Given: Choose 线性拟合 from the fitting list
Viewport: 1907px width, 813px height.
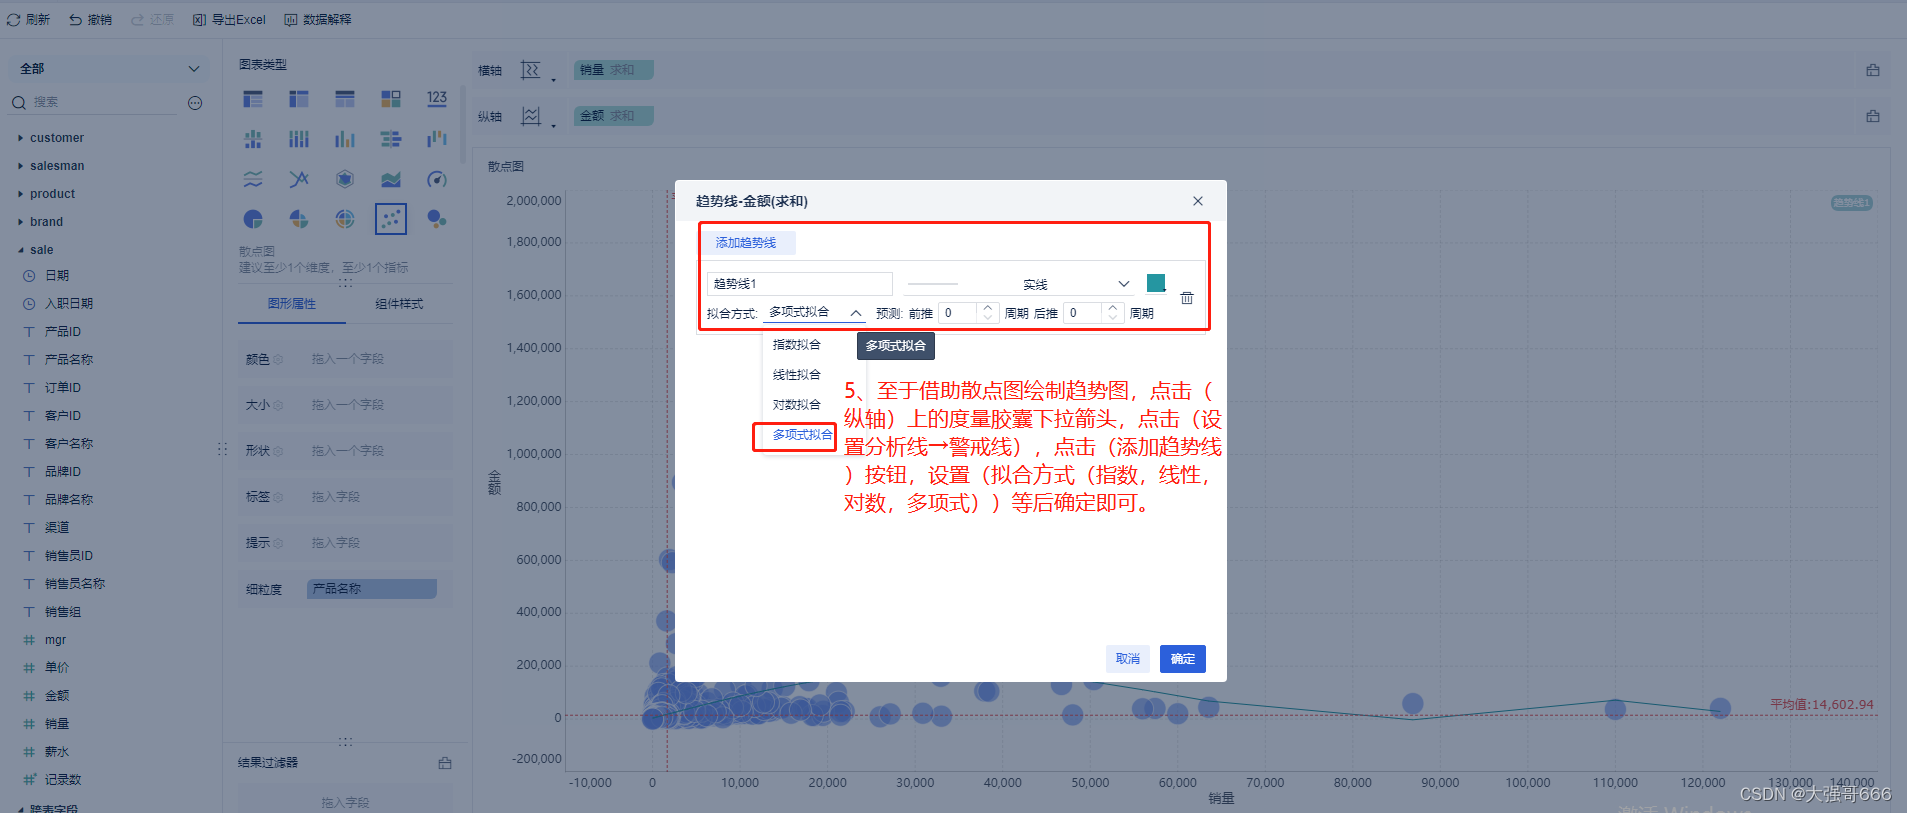Looking at the screenshot, I should click(x=797, y=375).
